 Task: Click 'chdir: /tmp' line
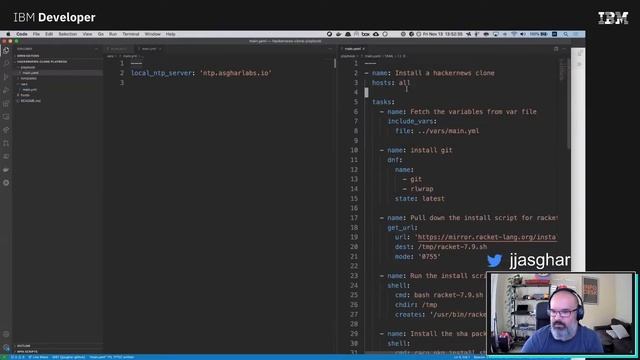click(416, 305)
